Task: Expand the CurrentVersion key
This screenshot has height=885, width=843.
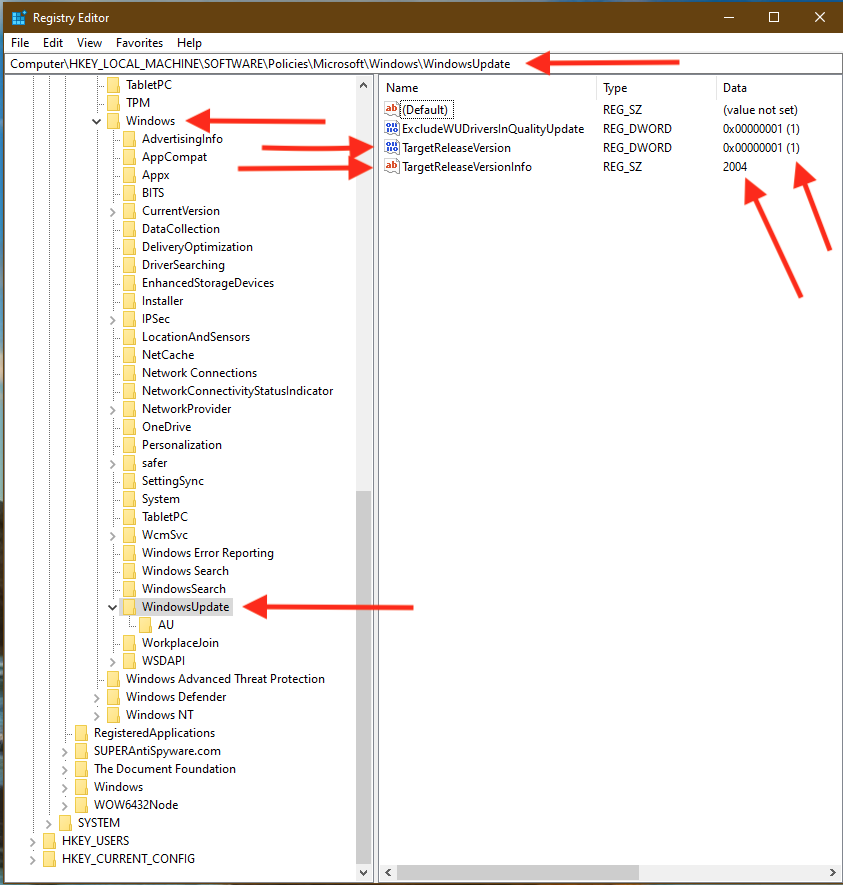Action: pos(112,211)
